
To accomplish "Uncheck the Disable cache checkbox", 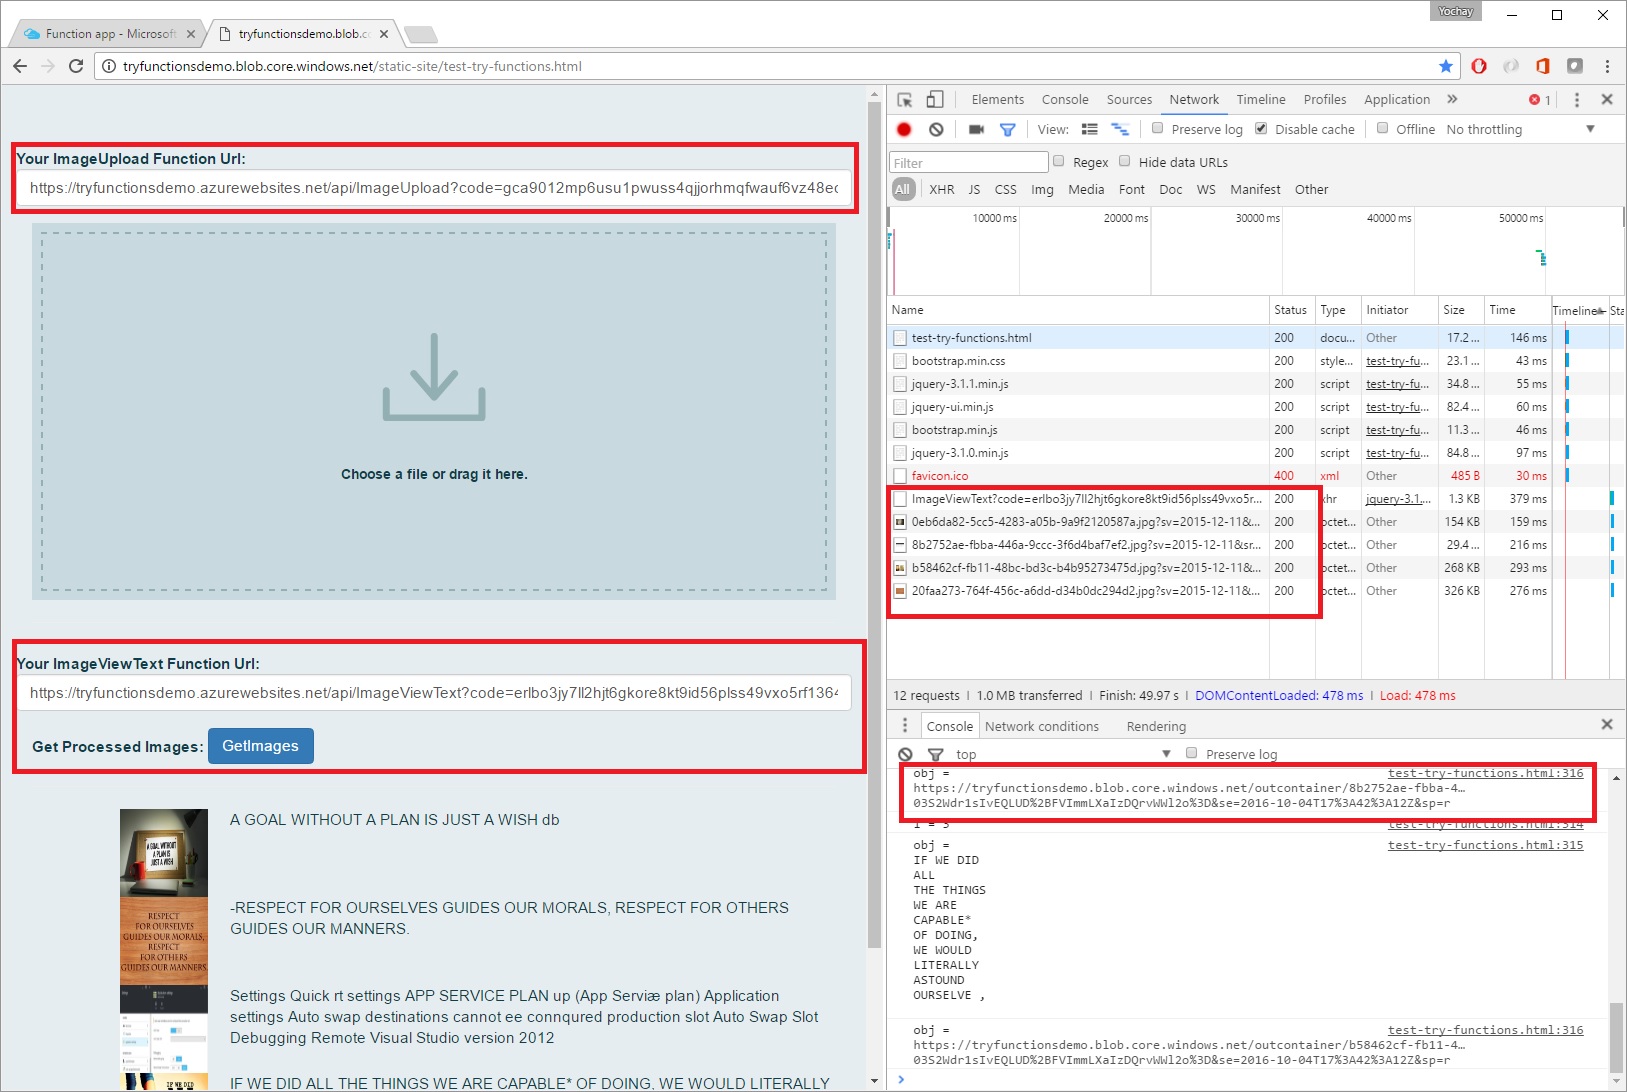I will click(x=1261, y=128).
